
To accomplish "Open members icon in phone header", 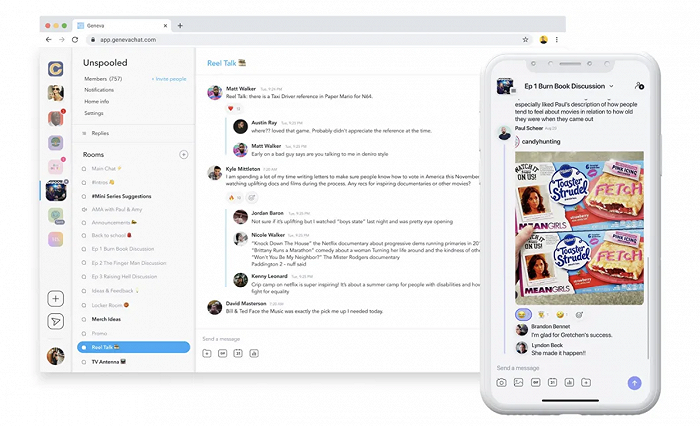I will coord(639,86).
